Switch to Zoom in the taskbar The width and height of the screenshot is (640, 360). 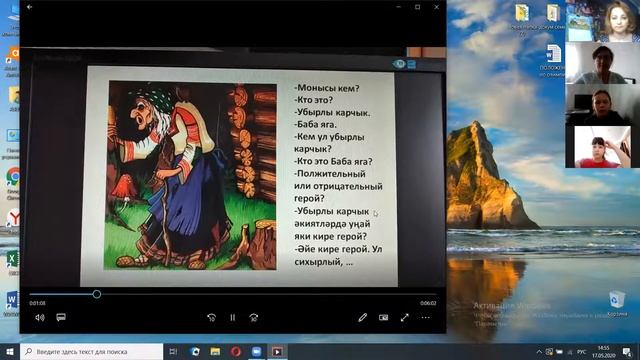tap(256, 351)
